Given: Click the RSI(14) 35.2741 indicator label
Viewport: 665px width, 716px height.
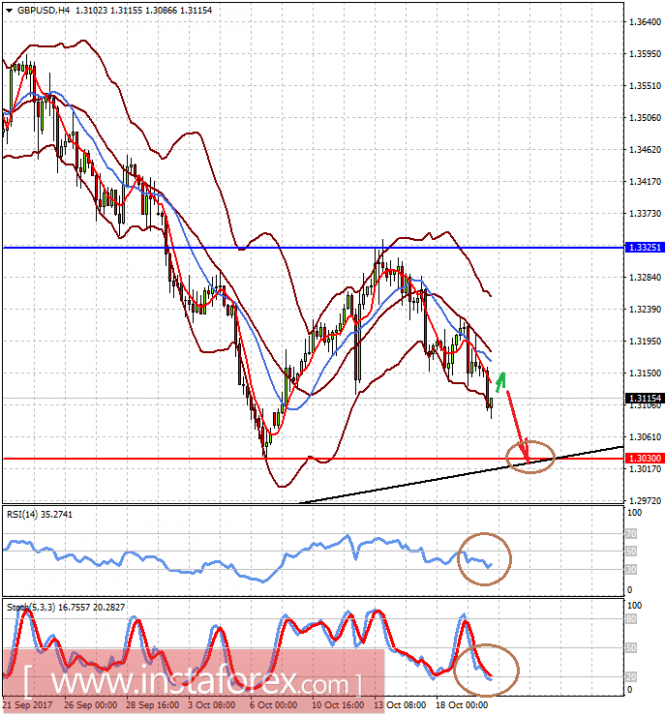Looking at the screenshot, I should point(39,514).
